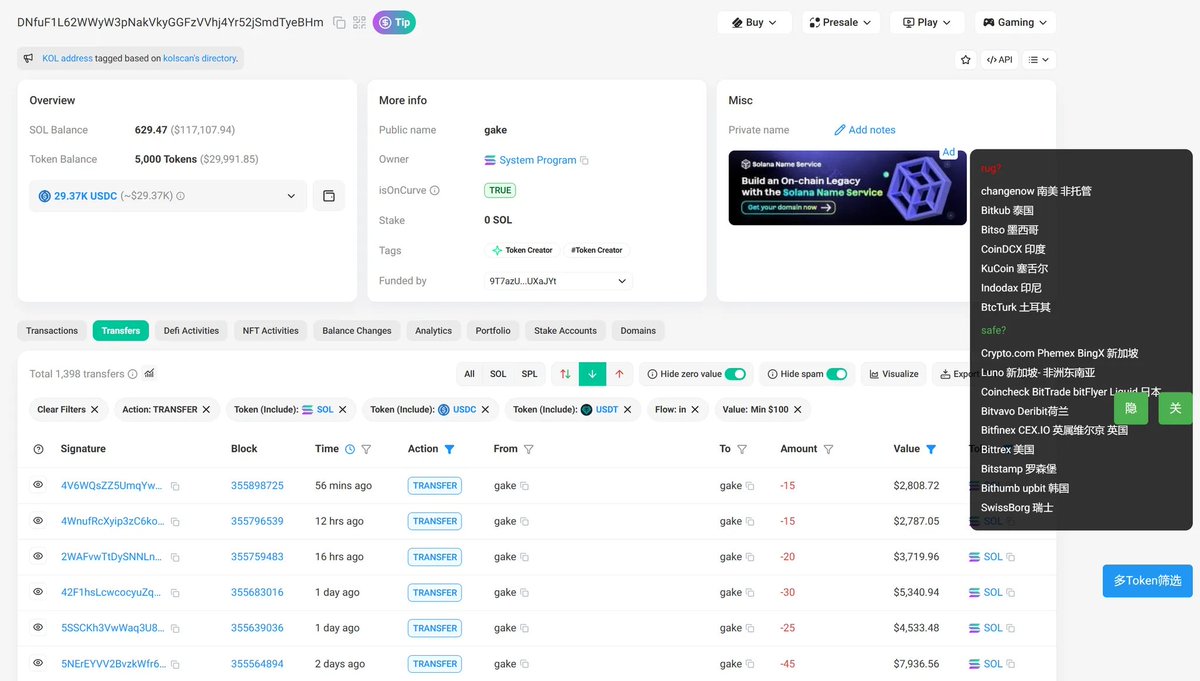Open the Time column filter funnel

pos(366,449)
